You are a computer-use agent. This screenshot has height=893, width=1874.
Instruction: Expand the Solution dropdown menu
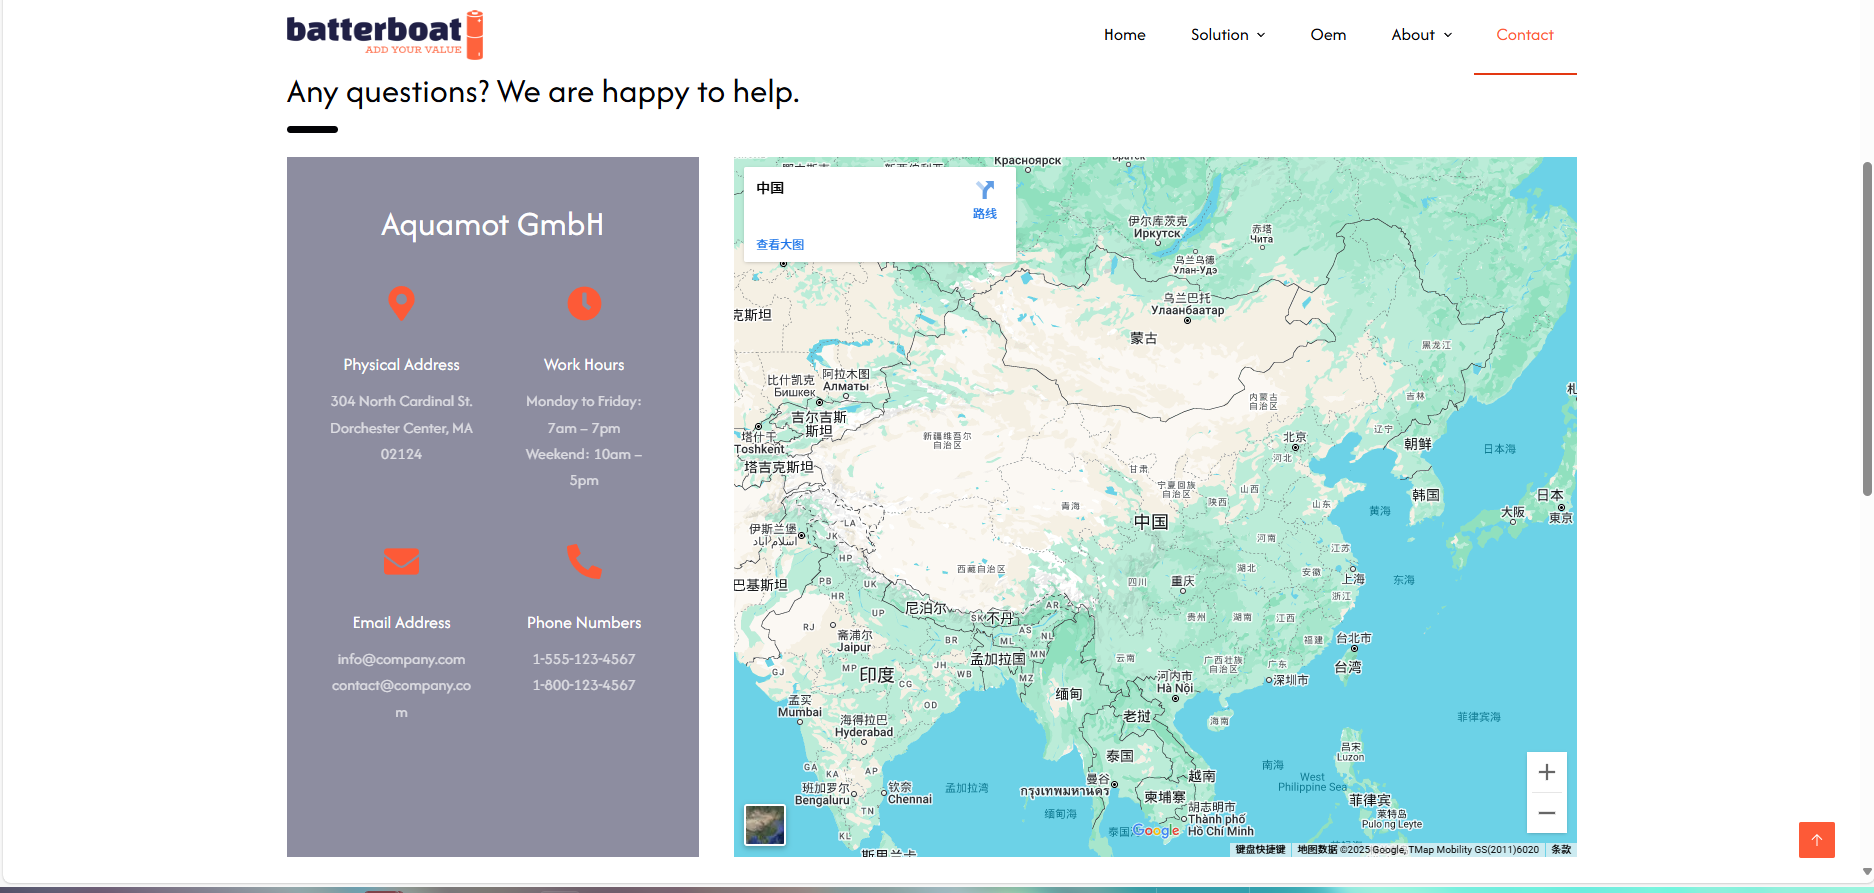1227,35
